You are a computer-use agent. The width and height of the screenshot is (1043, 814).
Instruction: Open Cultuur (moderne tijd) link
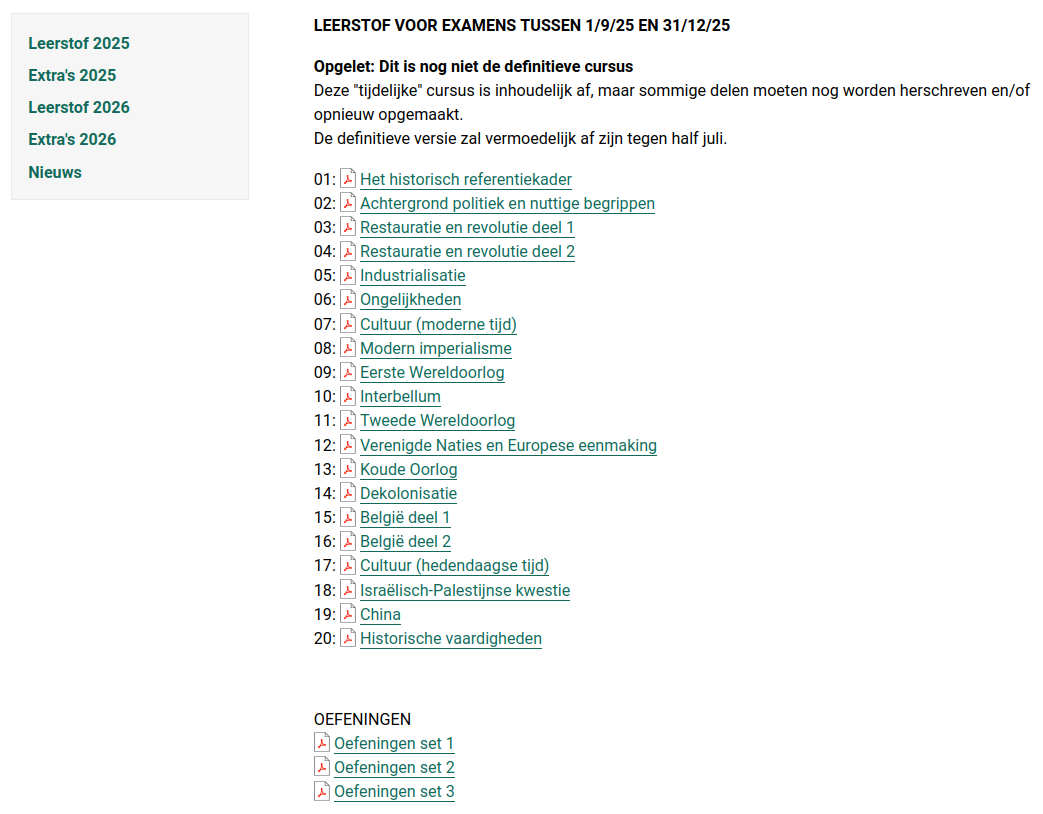click(x=438, y=324)
